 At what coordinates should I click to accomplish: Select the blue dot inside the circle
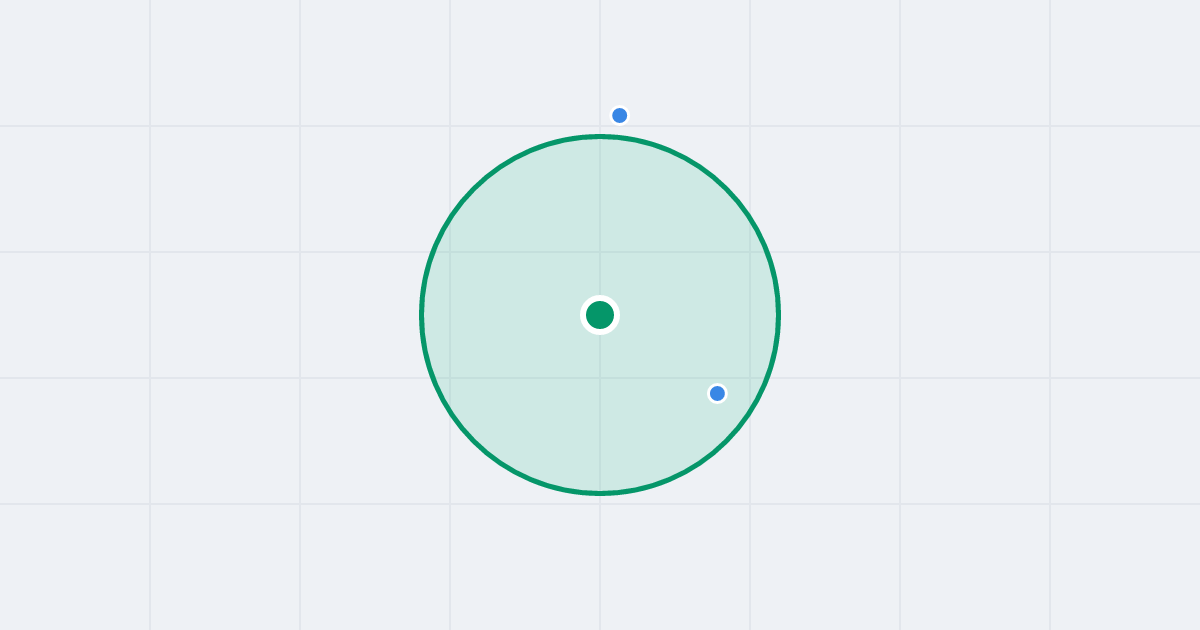tap(717, 393)
